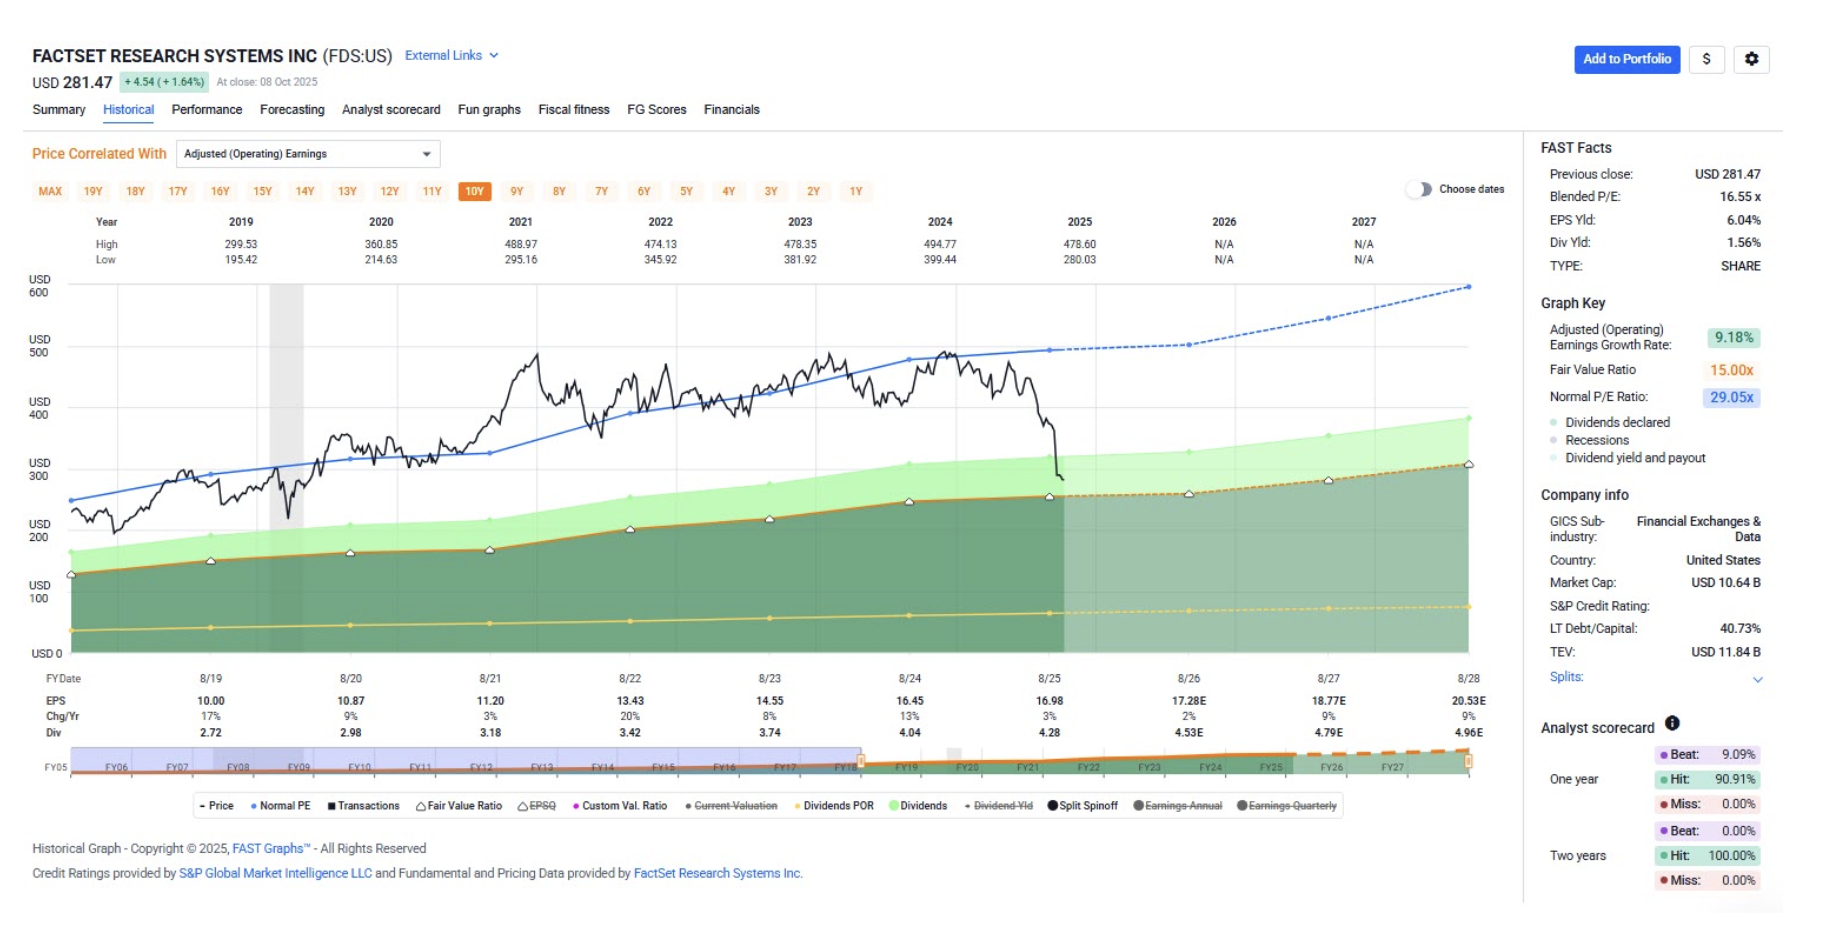Select the 15Y time range
This screenshot has width=1836, height=952.
pos(262,191)
